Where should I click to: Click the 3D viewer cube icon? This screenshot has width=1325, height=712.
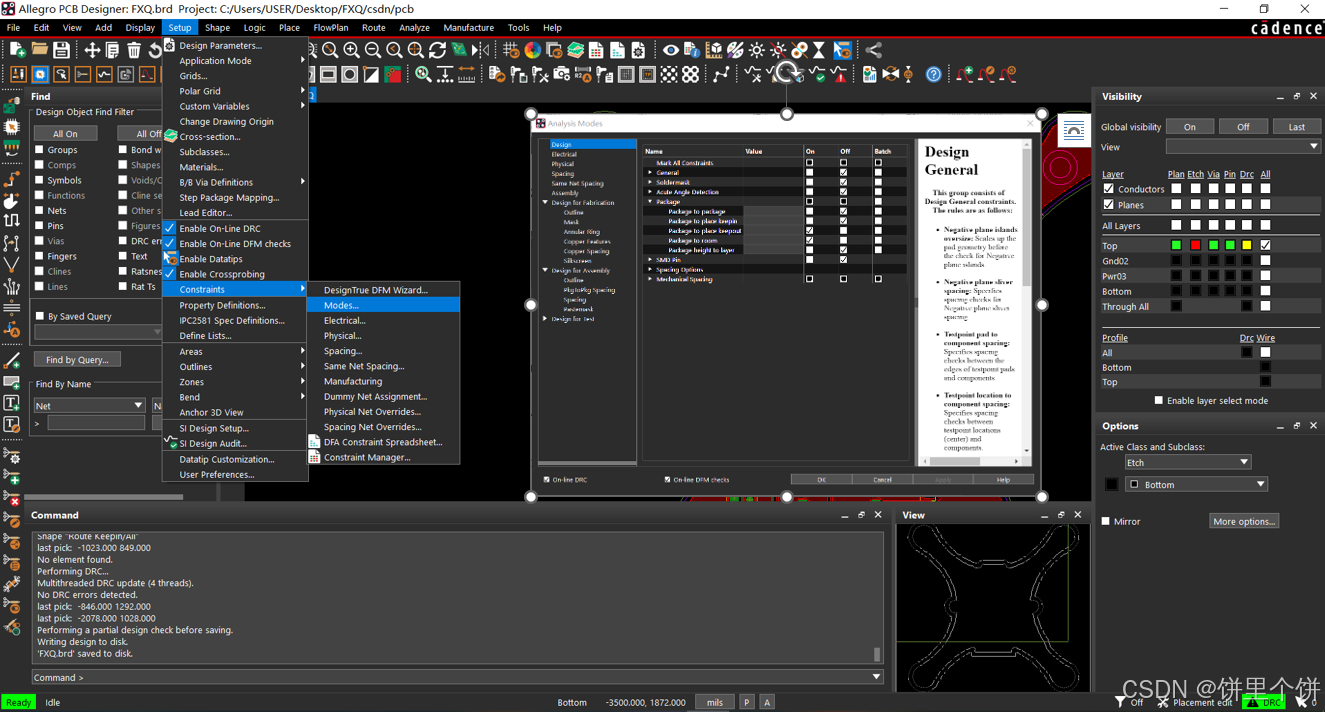click(714, 50)
